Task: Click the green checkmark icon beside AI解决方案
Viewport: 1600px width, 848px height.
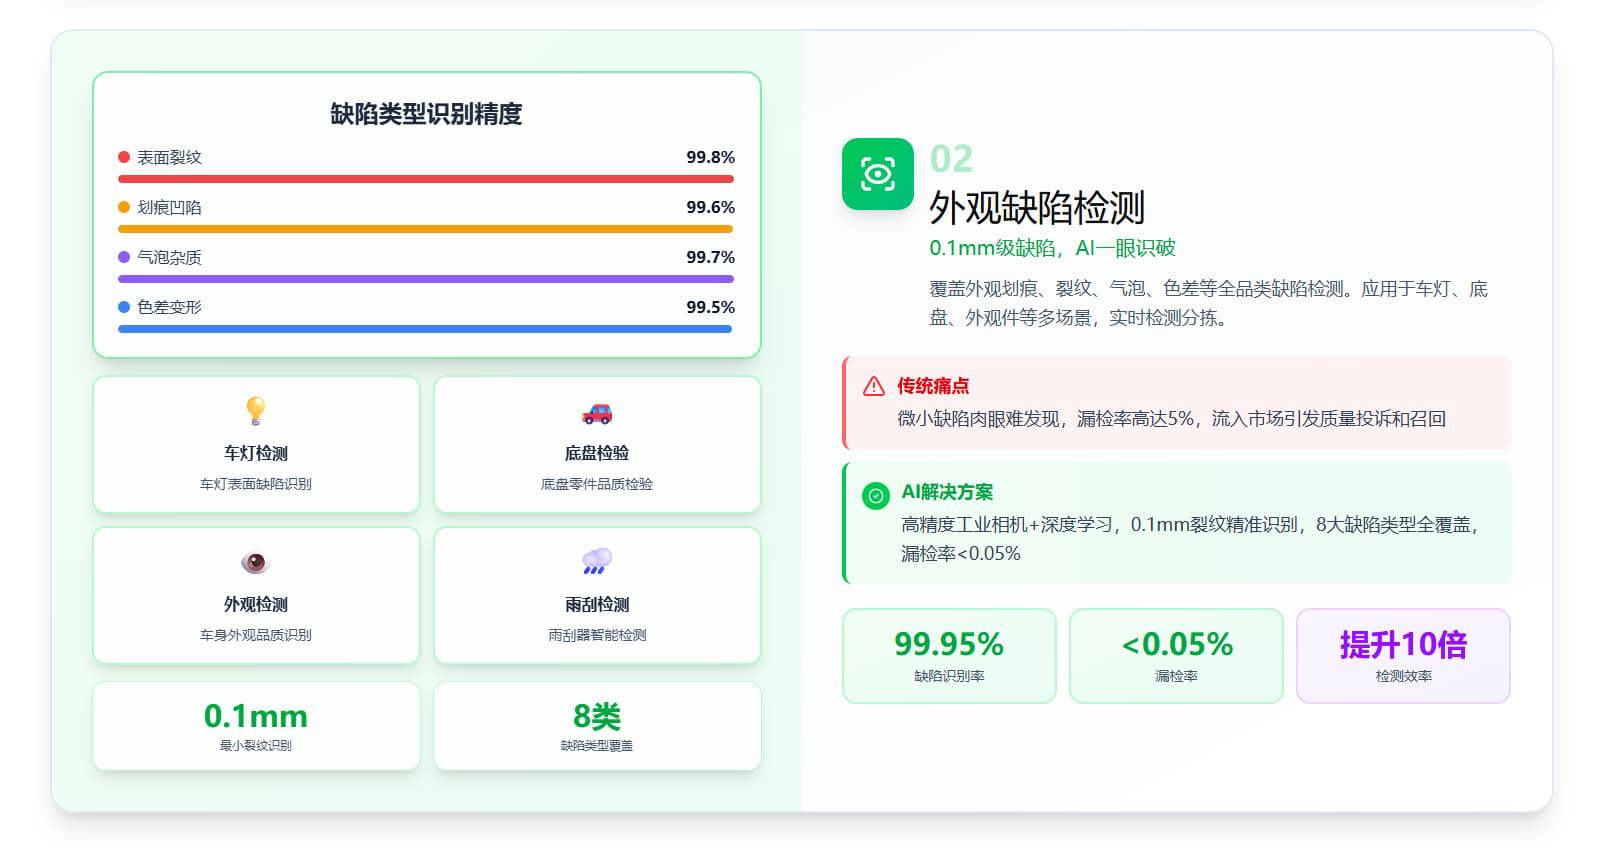Action: (x=875, y=495)
